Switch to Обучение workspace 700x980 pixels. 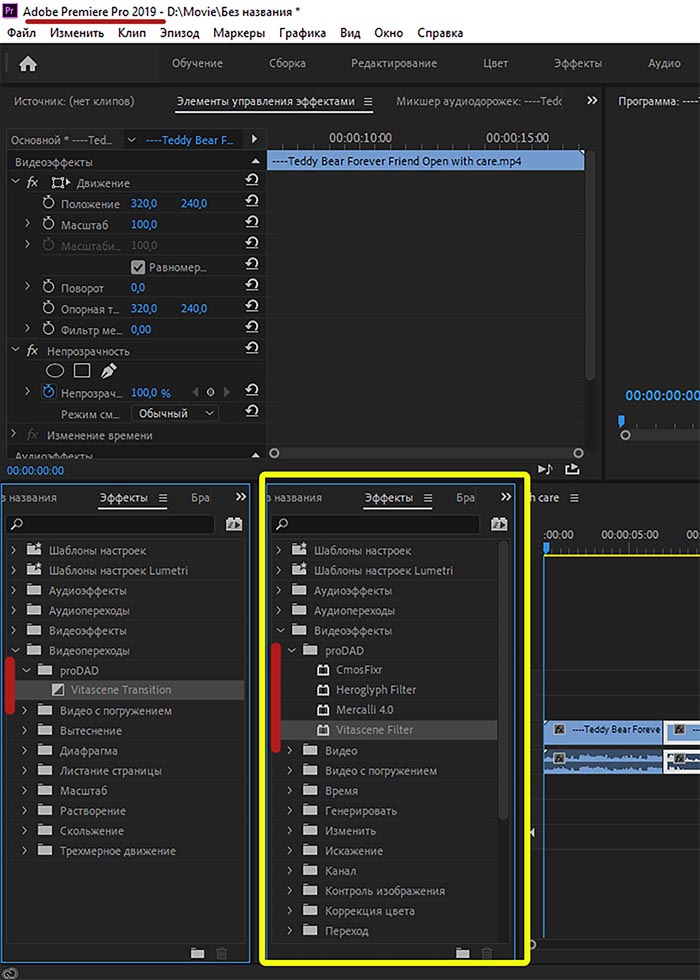tap(198, 63)
